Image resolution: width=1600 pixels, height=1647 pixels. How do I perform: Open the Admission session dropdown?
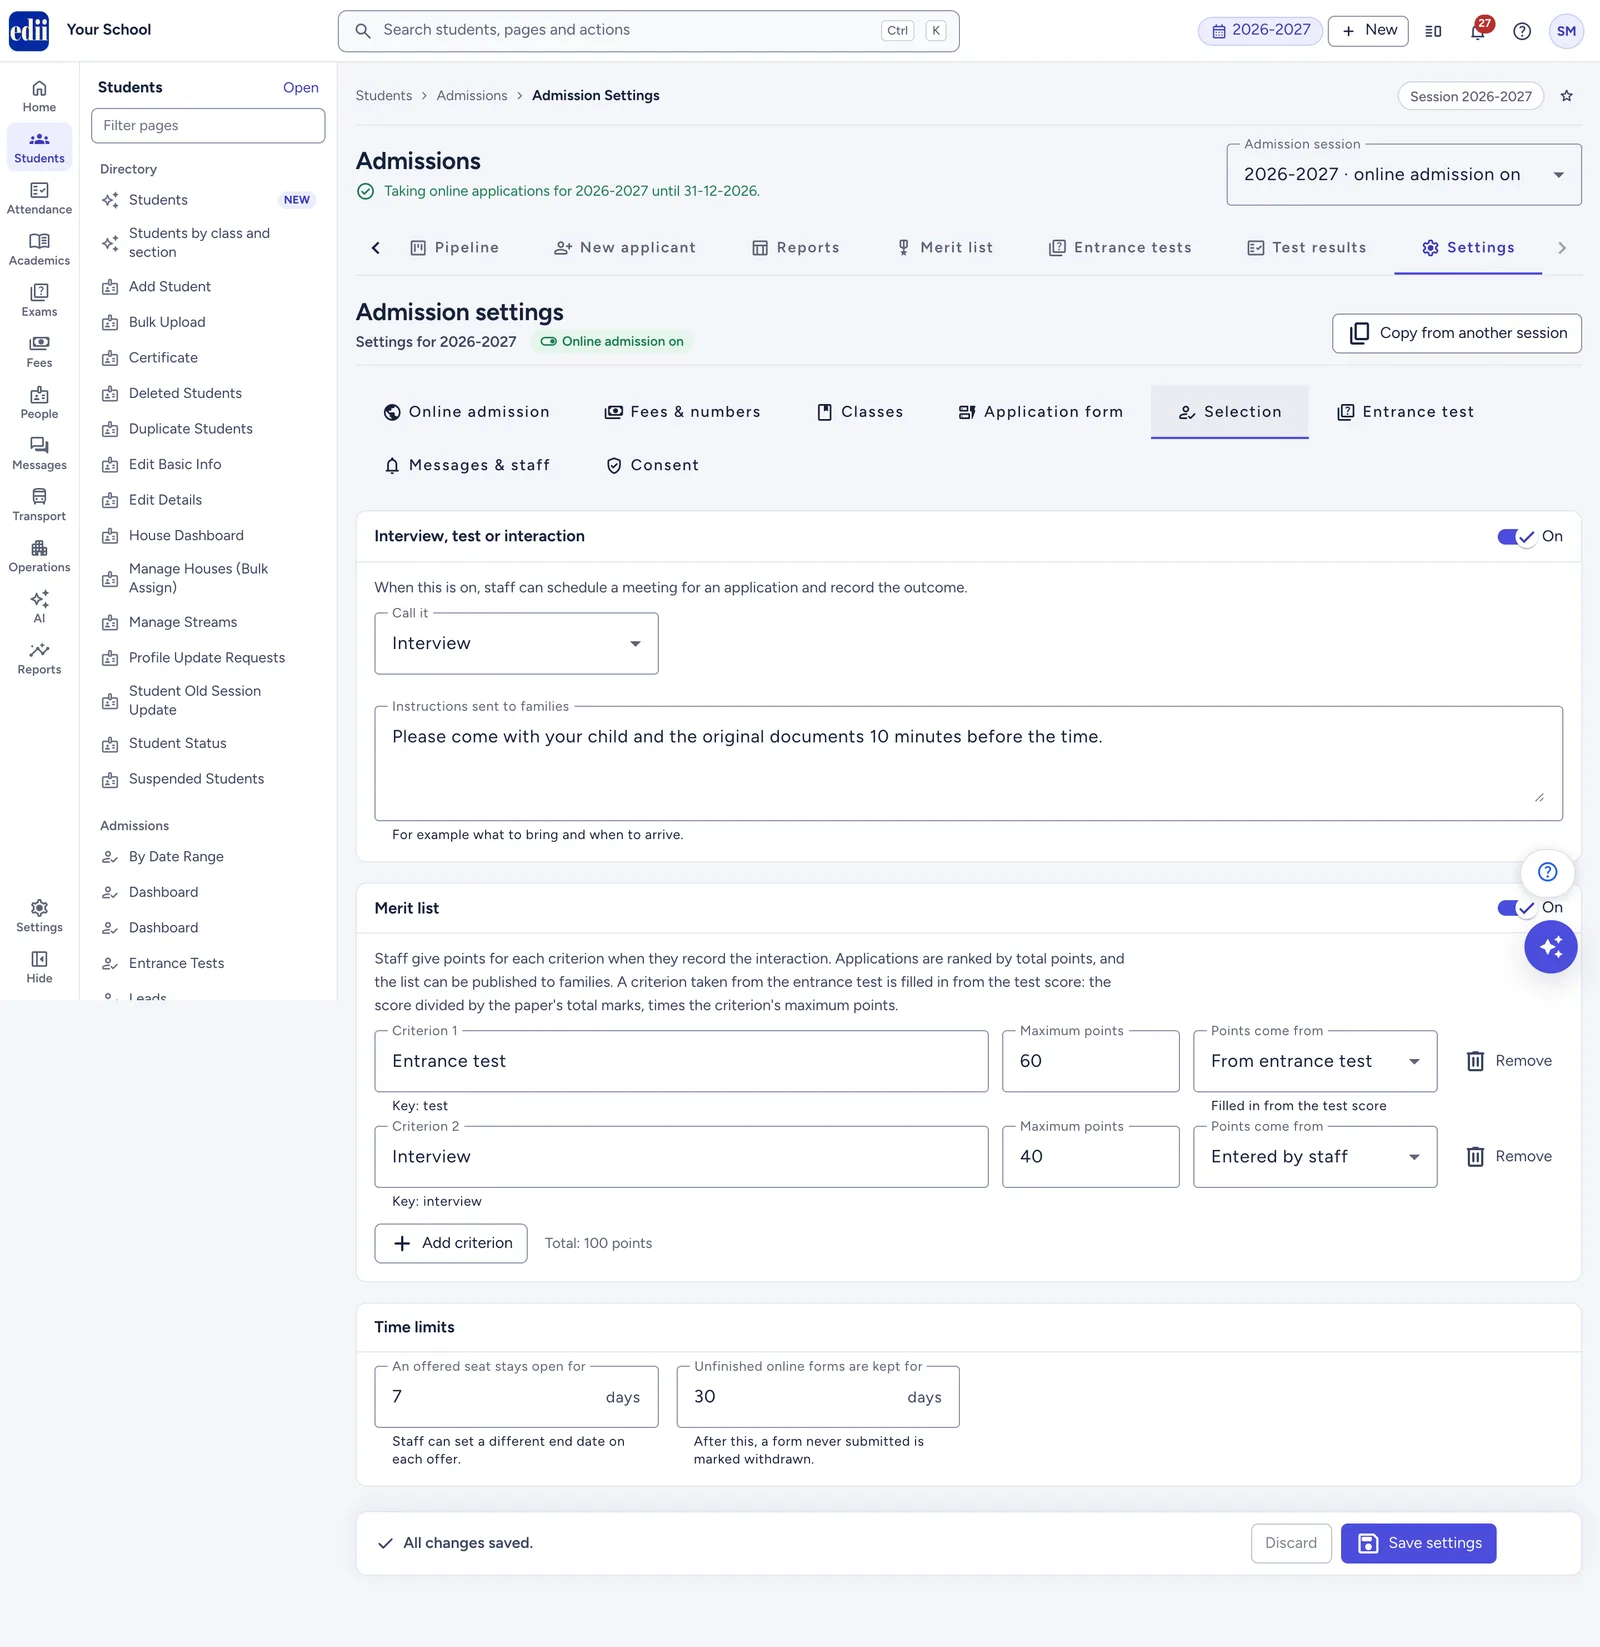(x=1404, y=175)
